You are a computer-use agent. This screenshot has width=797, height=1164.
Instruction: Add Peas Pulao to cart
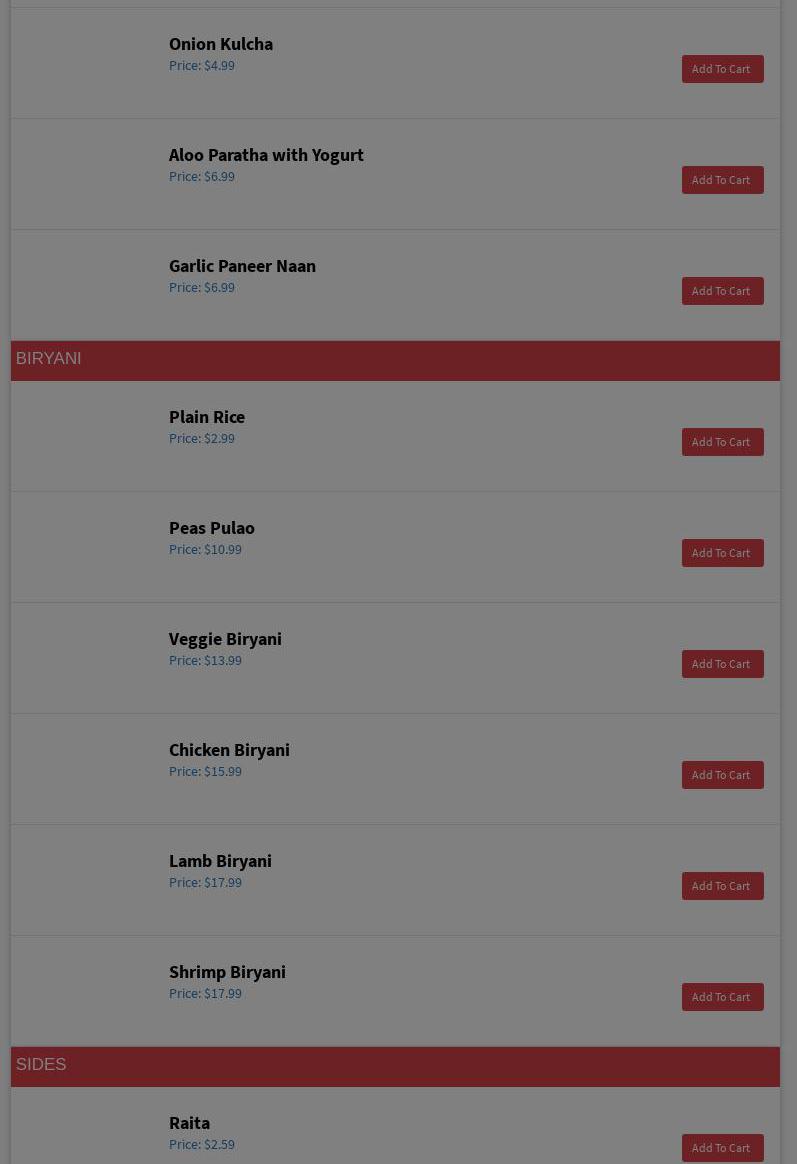(x=722, y=553)
